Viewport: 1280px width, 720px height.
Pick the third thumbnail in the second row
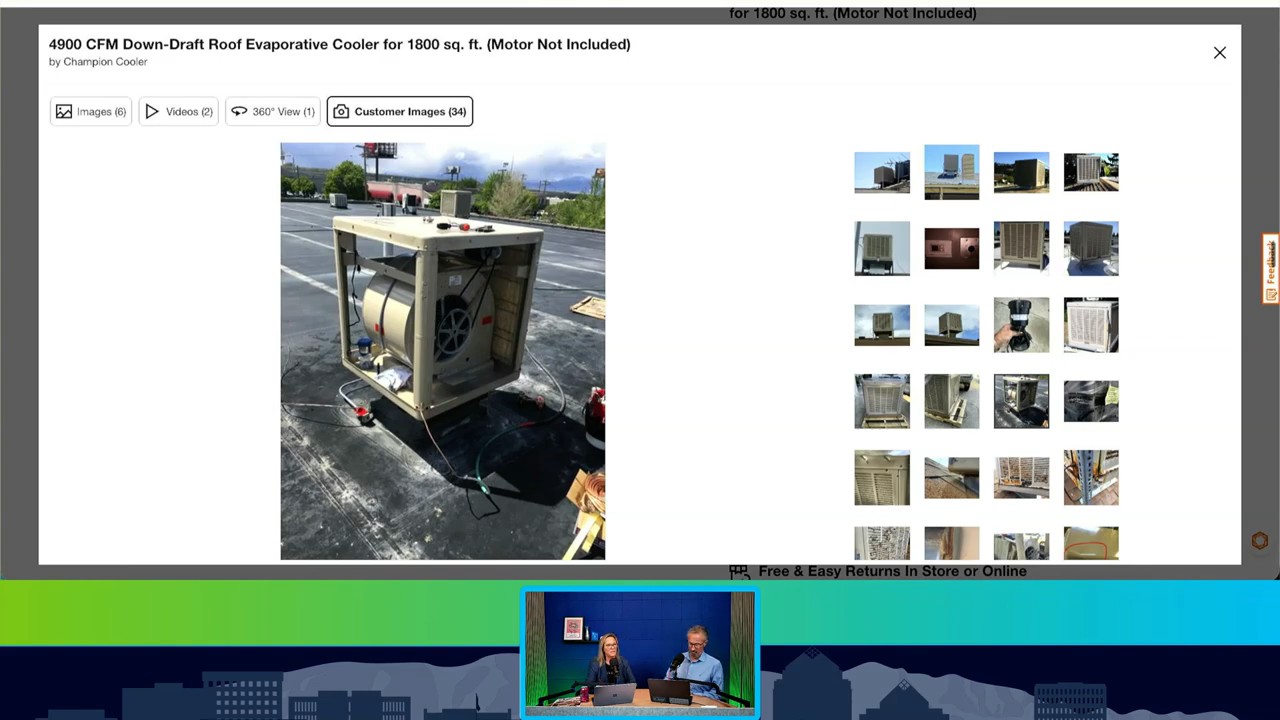1022,248
